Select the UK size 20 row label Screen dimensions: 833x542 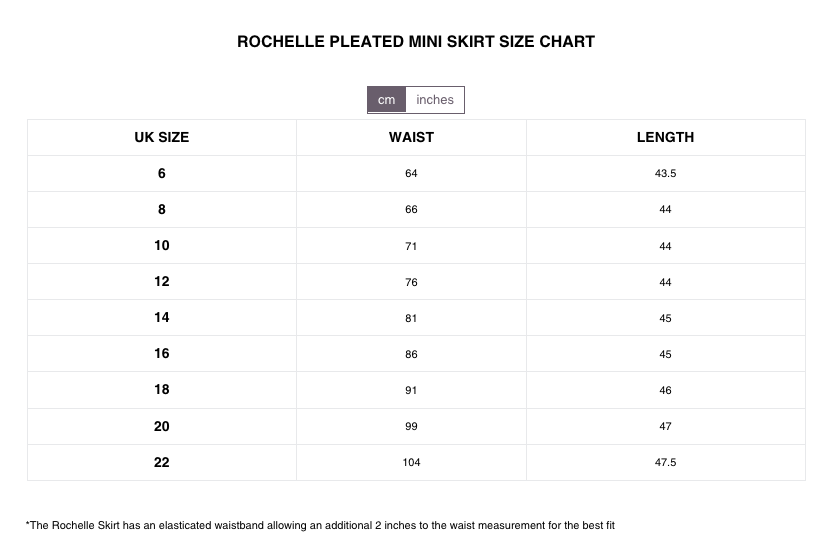tap(162, 426)
